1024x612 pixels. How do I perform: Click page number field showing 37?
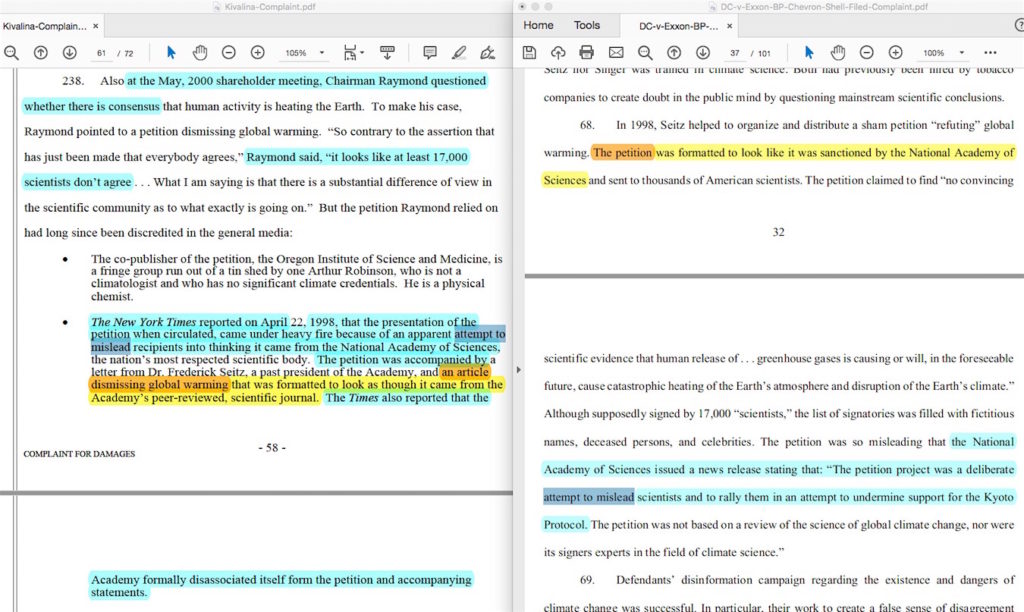tap(736, 52)
